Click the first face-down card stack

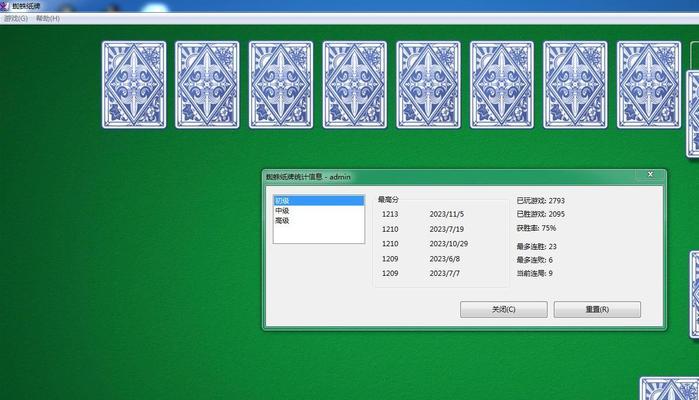(134, 85)
